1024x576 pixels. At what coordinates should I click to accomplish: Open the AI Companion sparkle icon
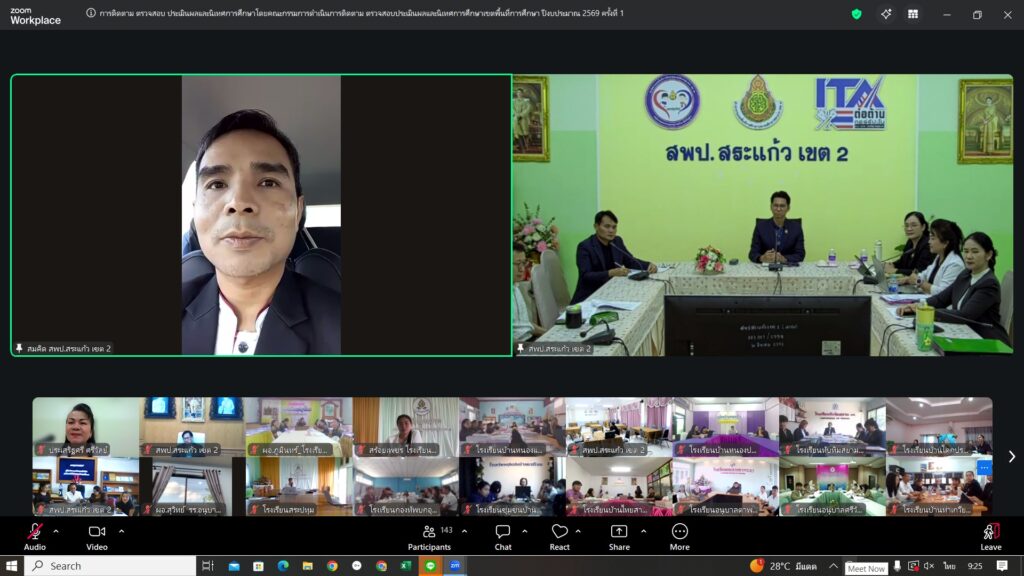[886, 14]
